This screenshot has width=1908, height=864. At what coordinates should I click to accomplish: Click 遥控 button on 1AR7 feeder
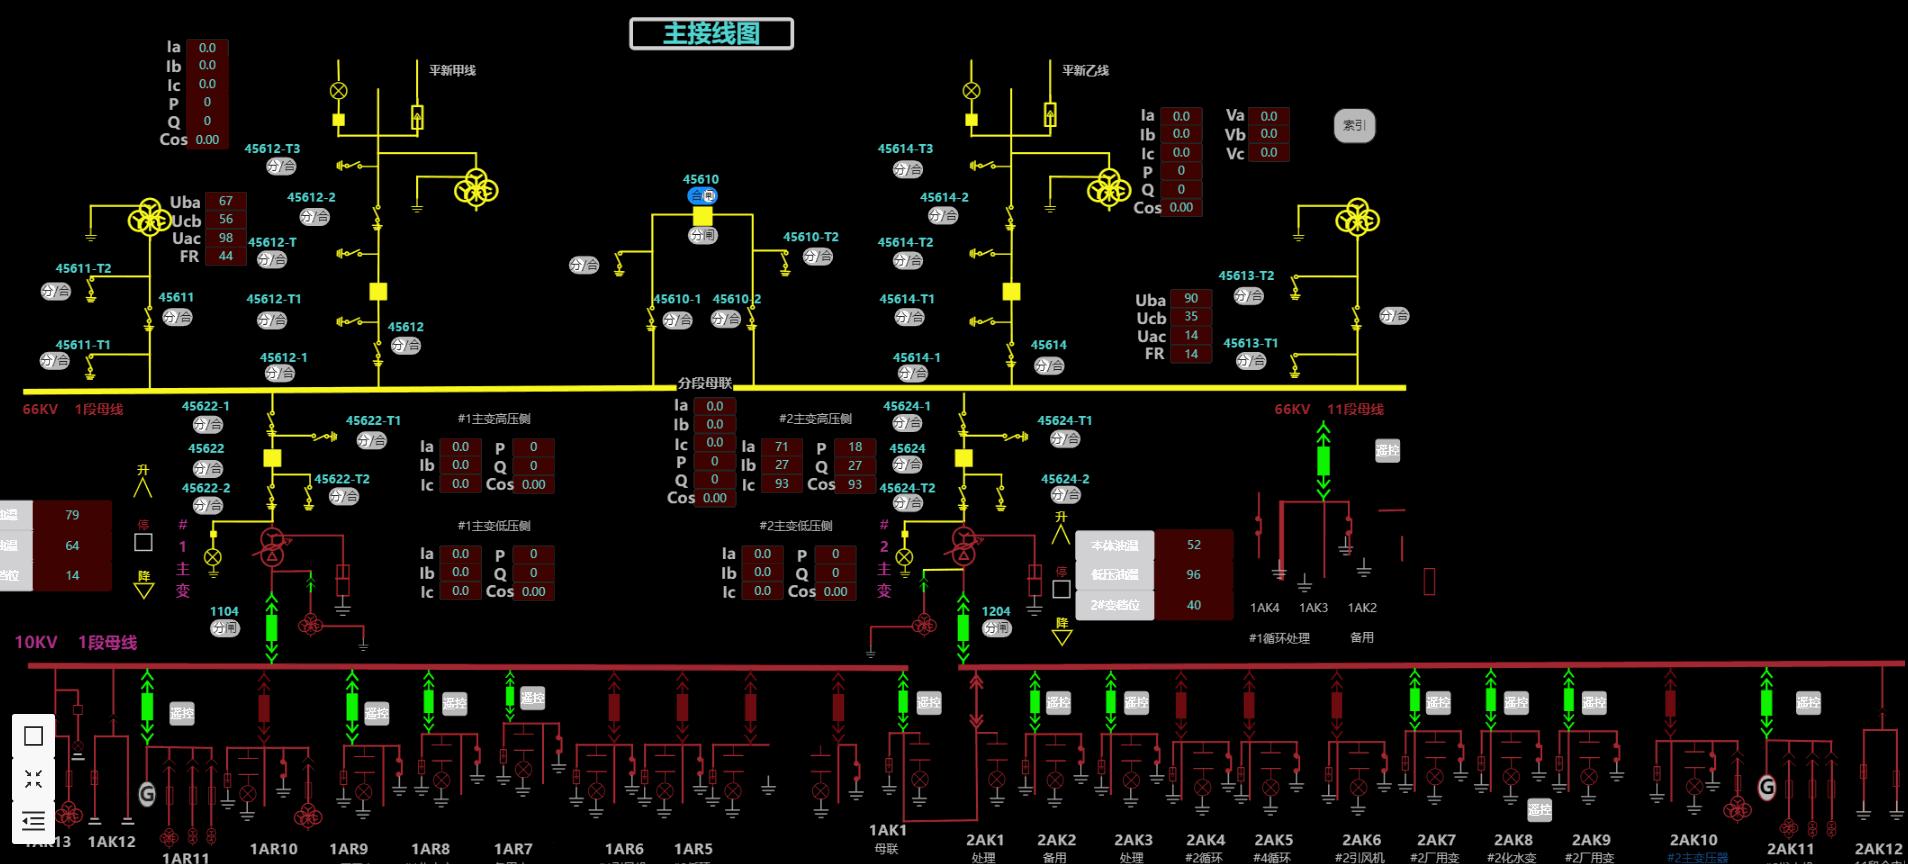point(533,698)
